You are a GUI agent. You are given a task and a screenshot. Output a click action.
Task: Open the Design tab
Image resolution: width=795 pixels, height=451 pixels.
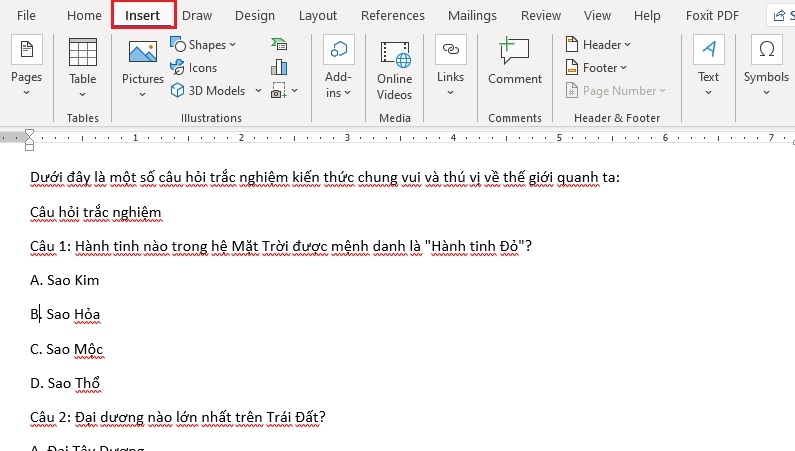pyautogui.click(x=255, y=16)
